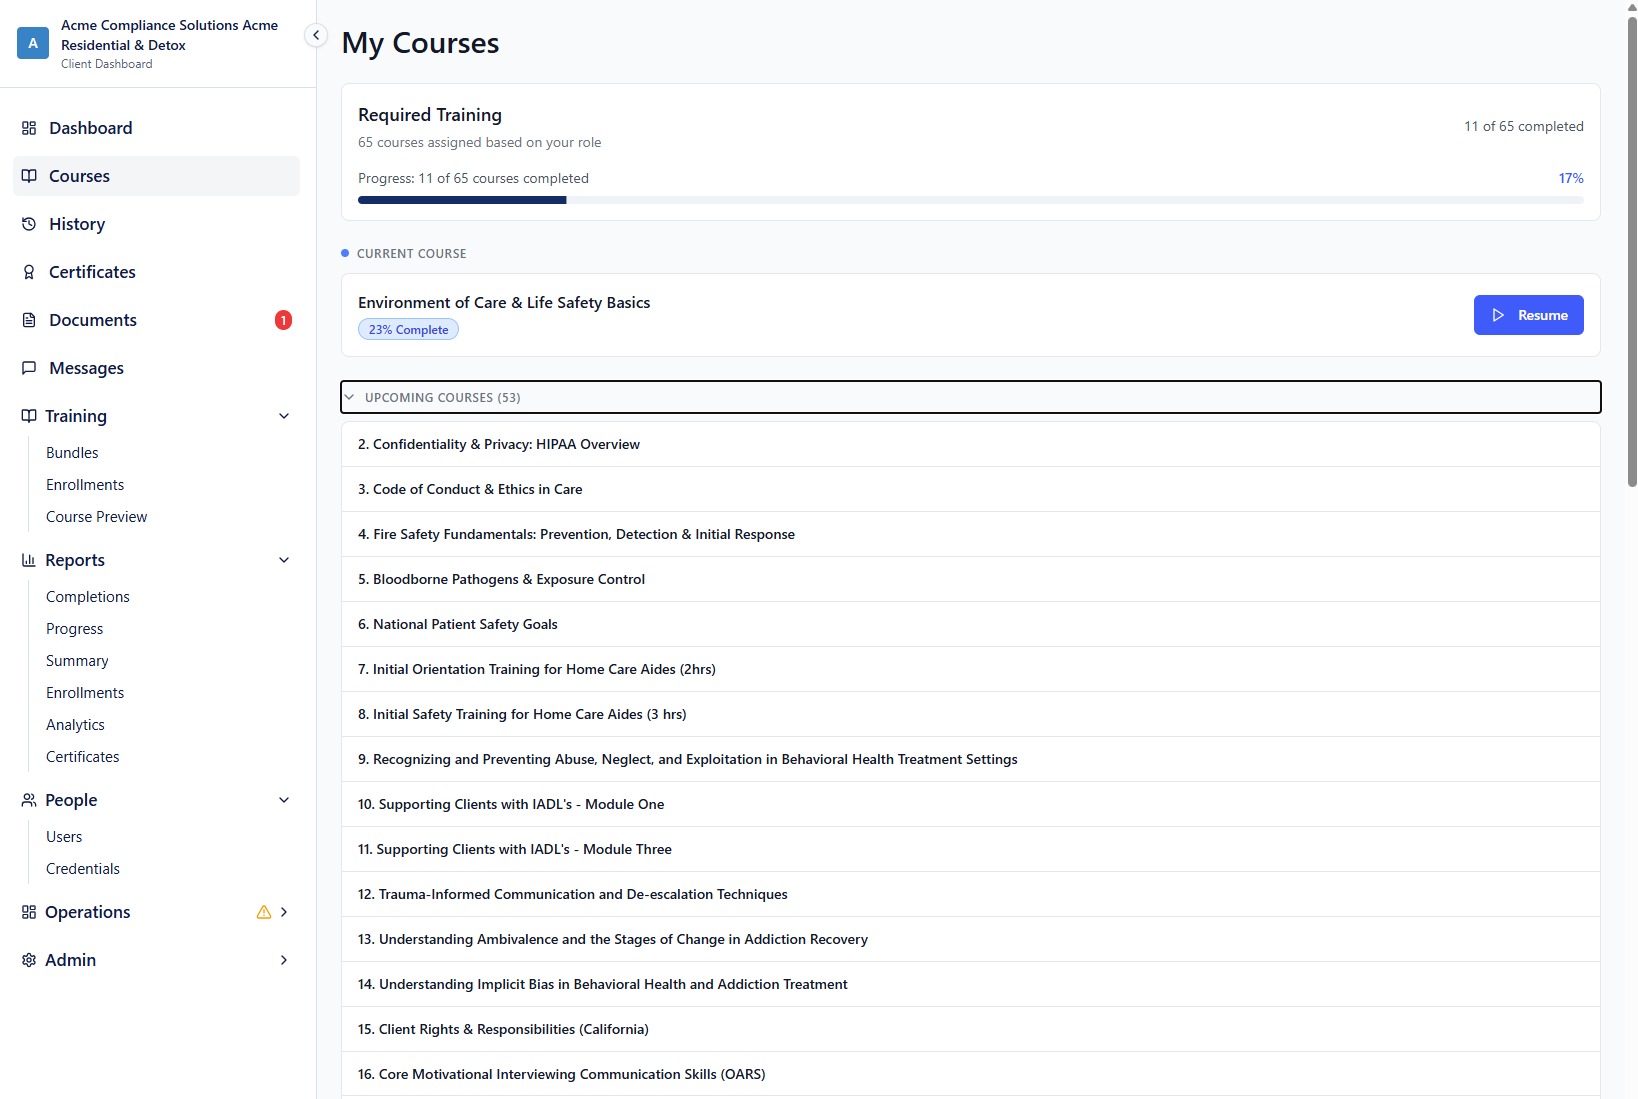Select course 2 Confidentiality & Privacy: HIPAA Overview
1638x1099 pixels.
coord(970,444)
